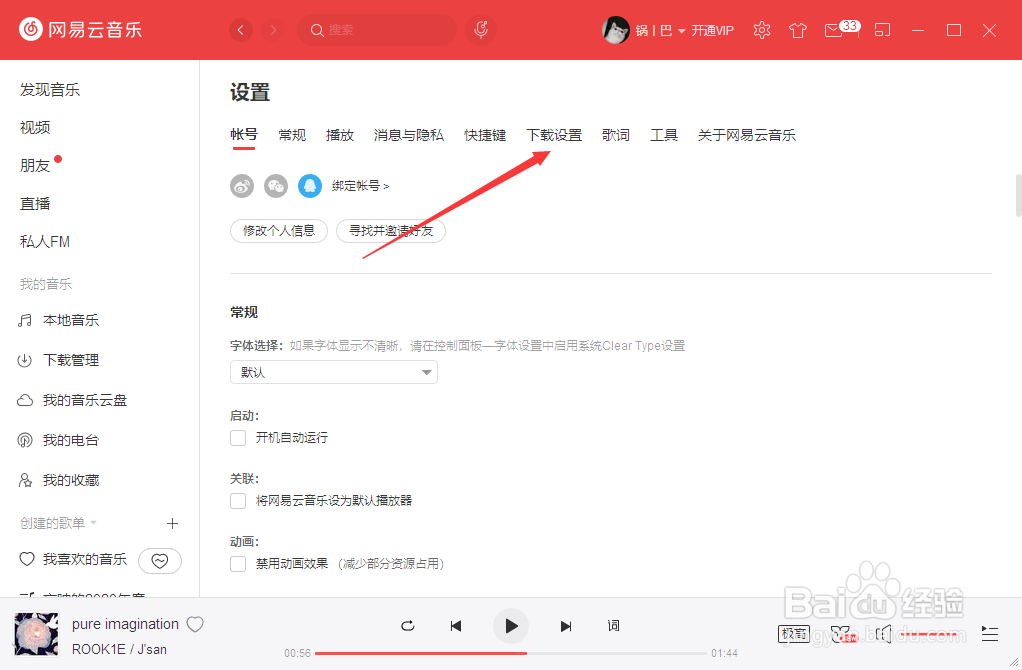Open 本地音乐 with music note icon
Image resolution: width=1022 pixels, height=670 pixels.
tap(59, 320)
